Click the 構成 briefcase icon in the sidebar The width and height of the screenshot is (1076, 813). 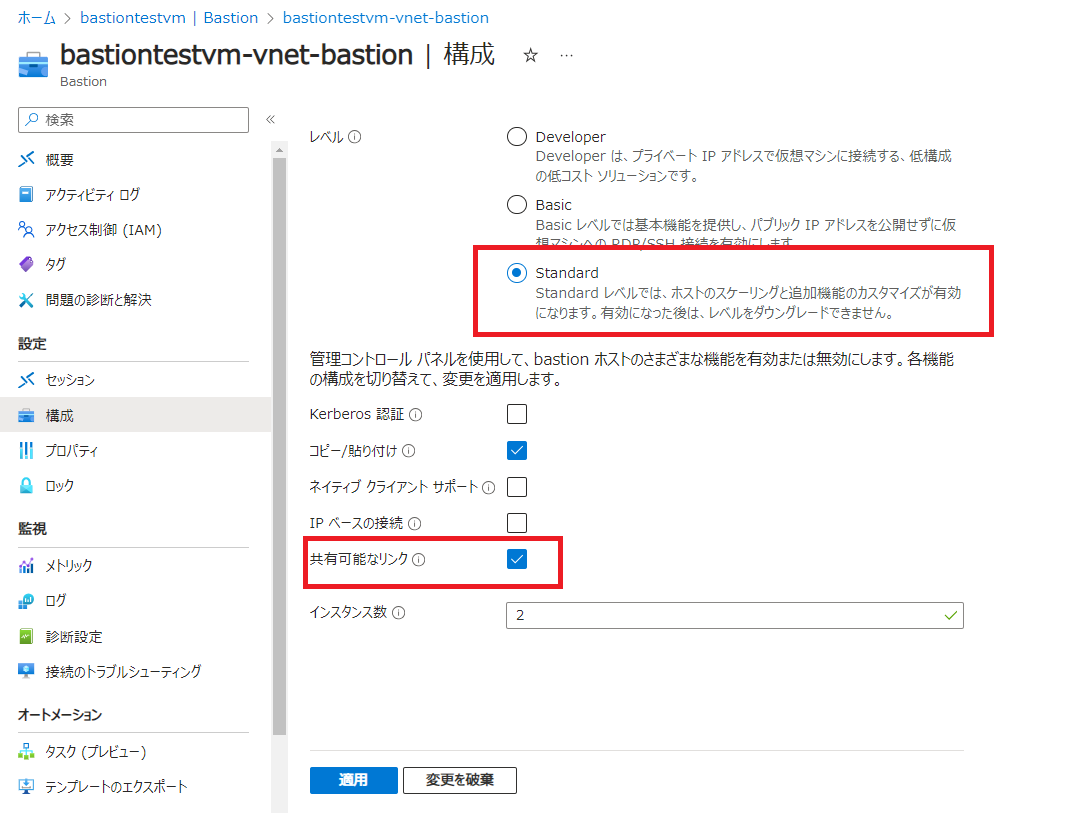[x=26, y=415]
